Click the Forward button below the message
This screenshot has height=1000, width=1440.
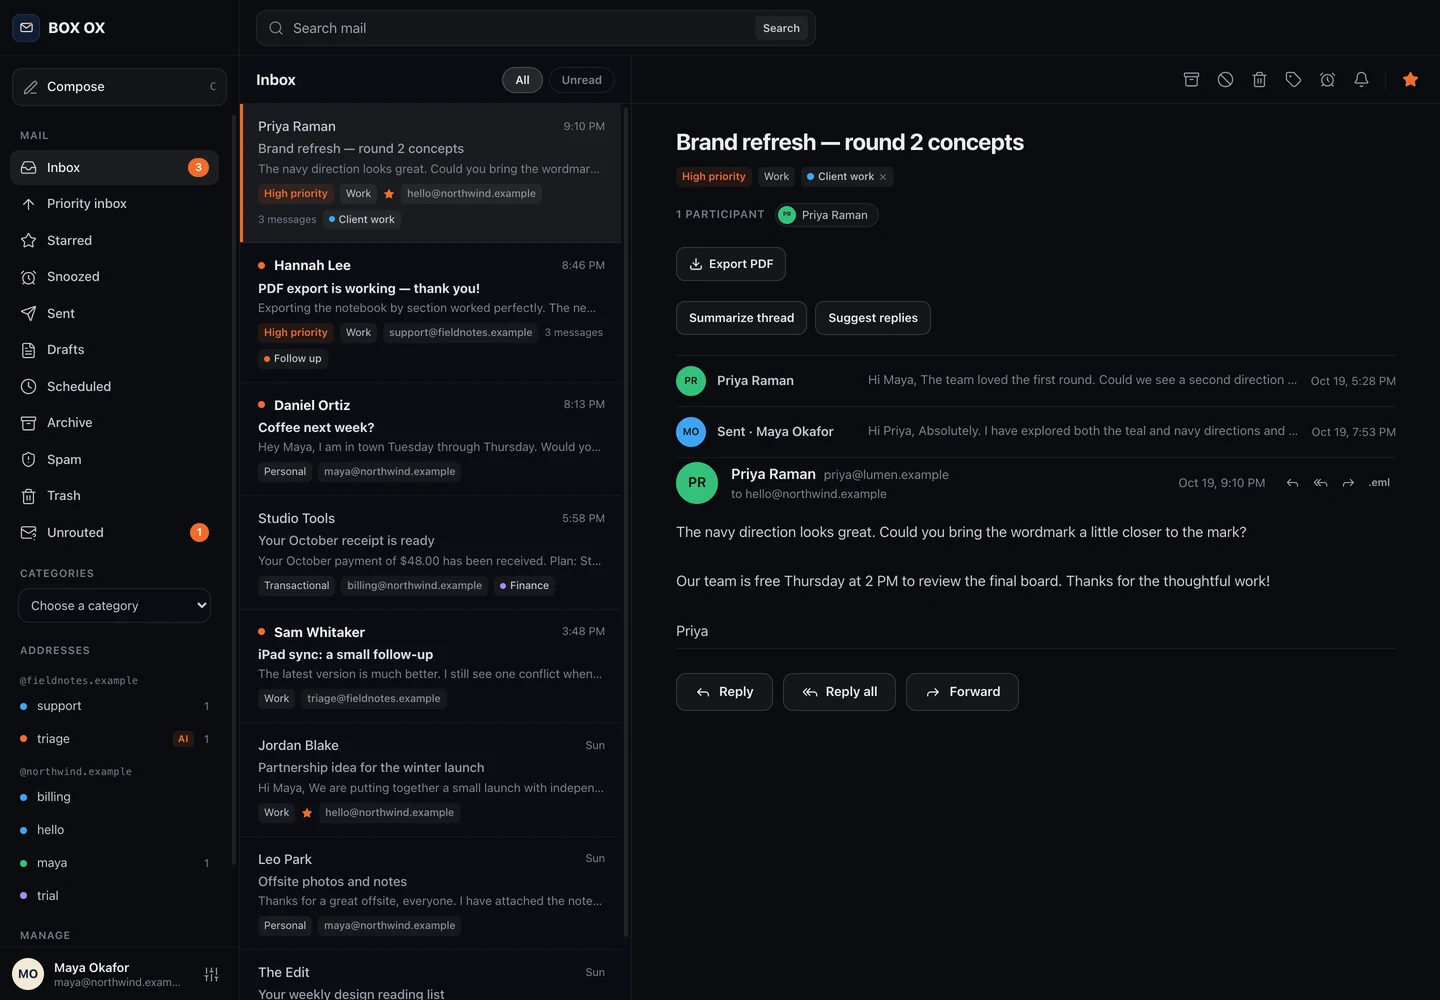pyautogui.click(x=962, y=692)
